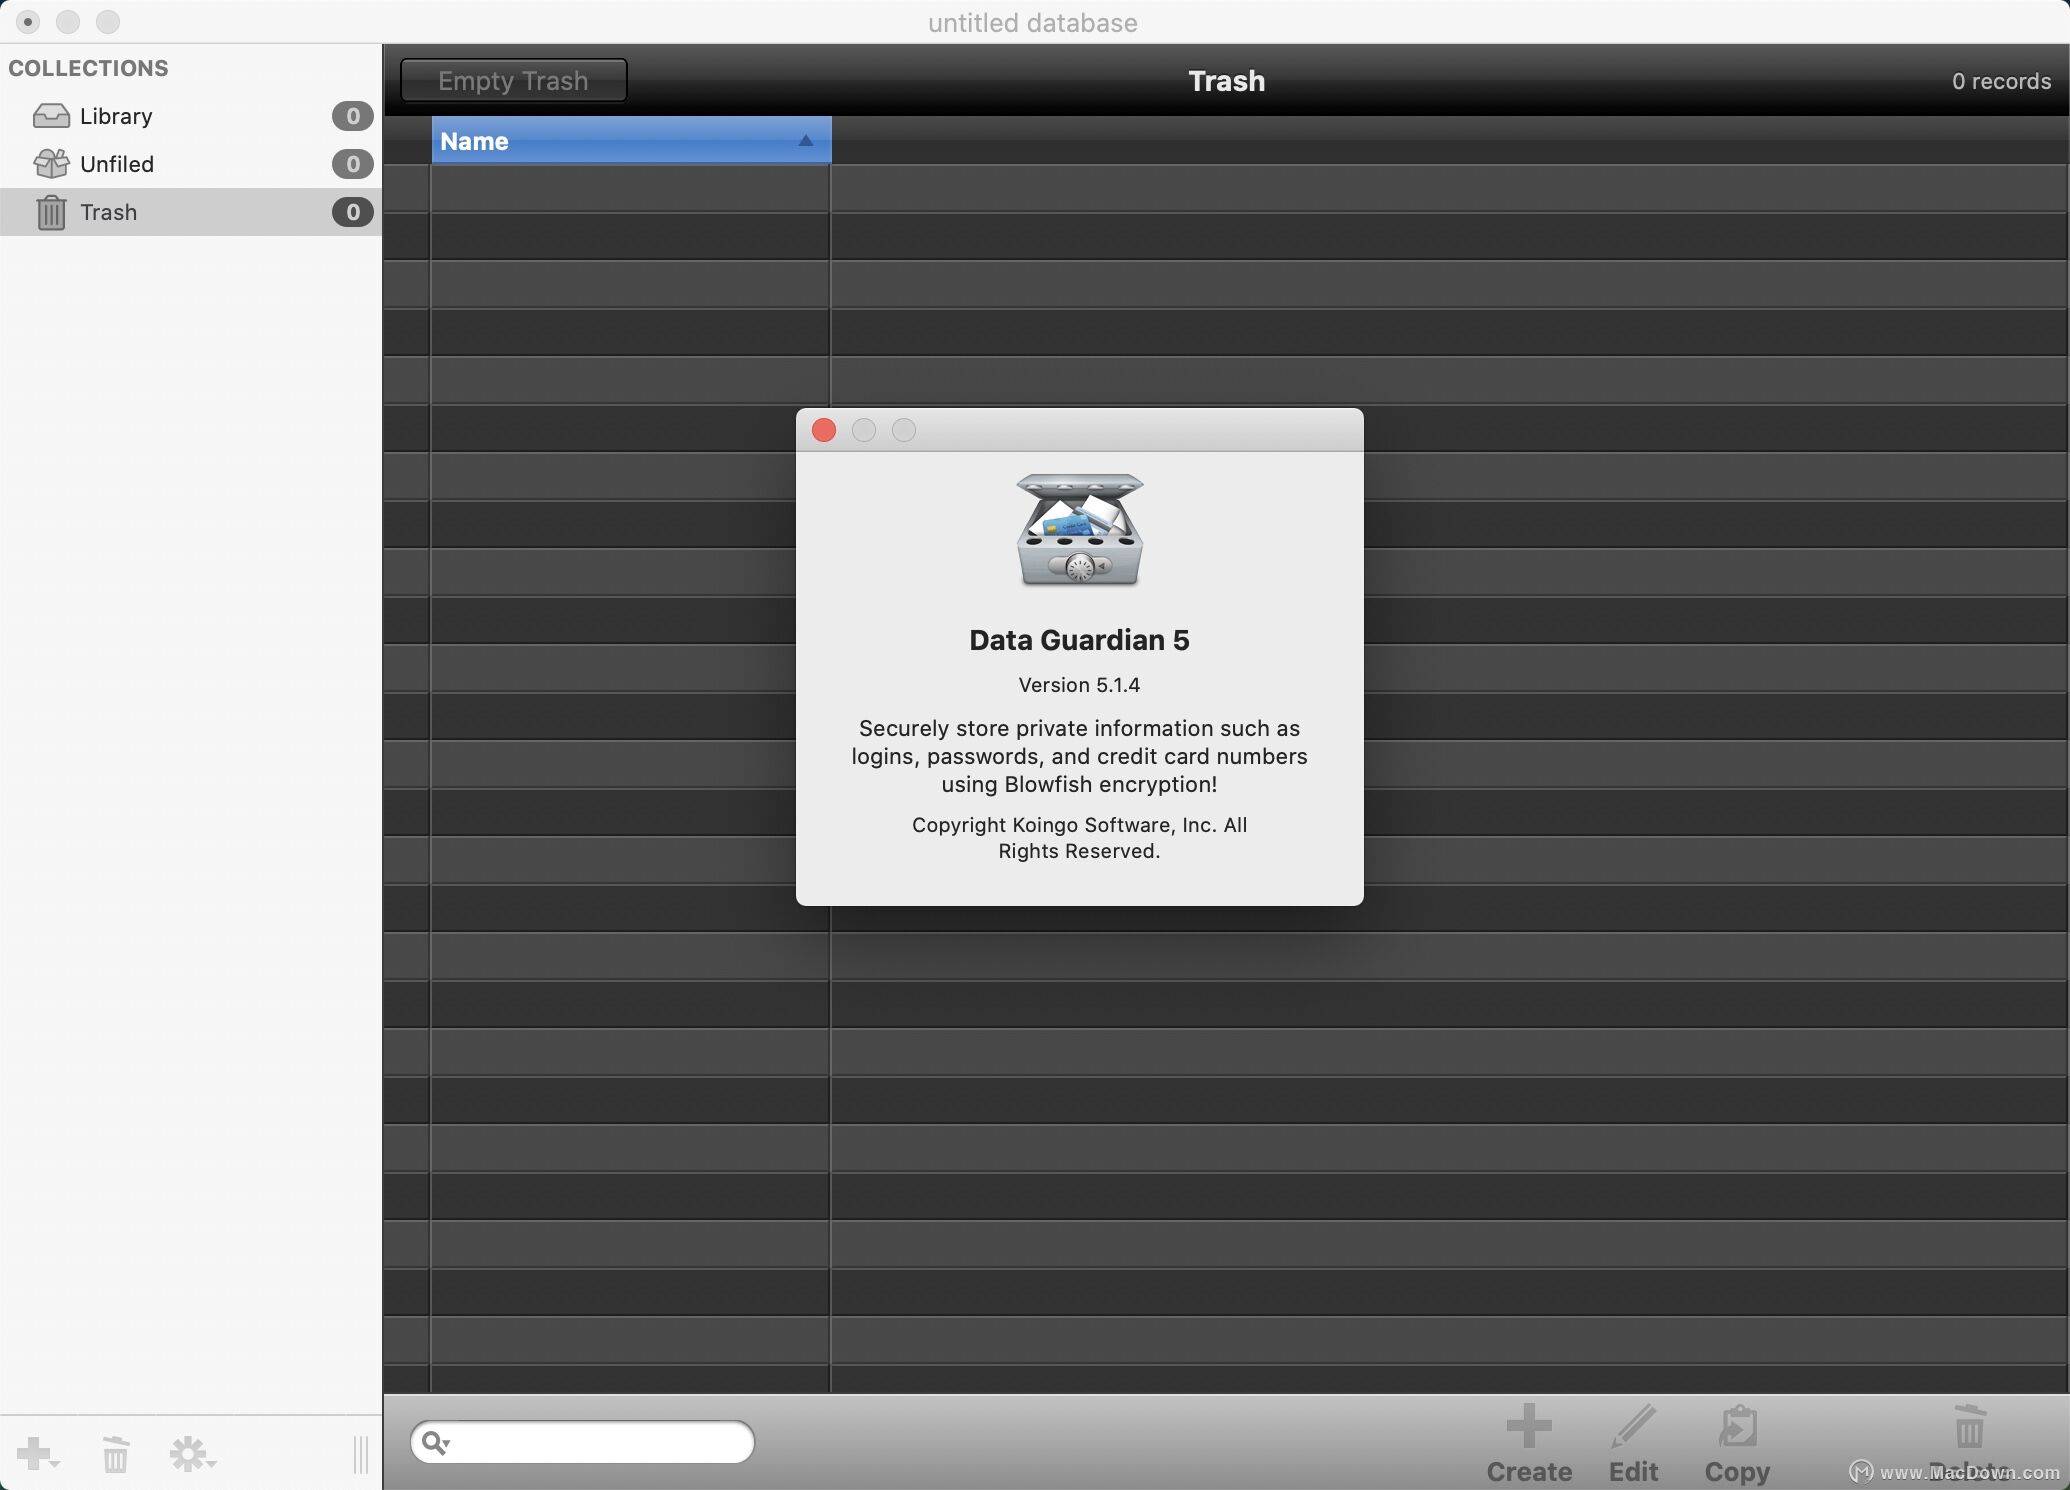Click the Add new collection icon
Image resolution: width=2070 pixels, height=1490 pixels.
coord(39,1453)
